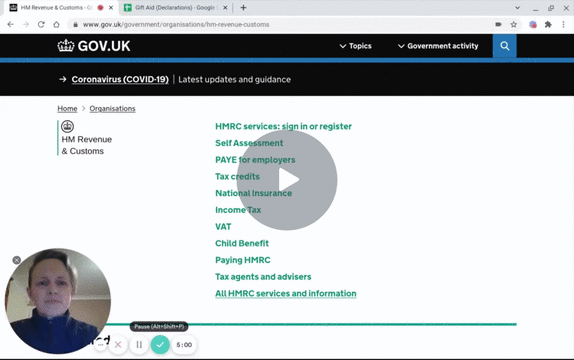574x360 pixels.
Task: Reload the page with the refresh icon
Action: (x=41, y=25)
